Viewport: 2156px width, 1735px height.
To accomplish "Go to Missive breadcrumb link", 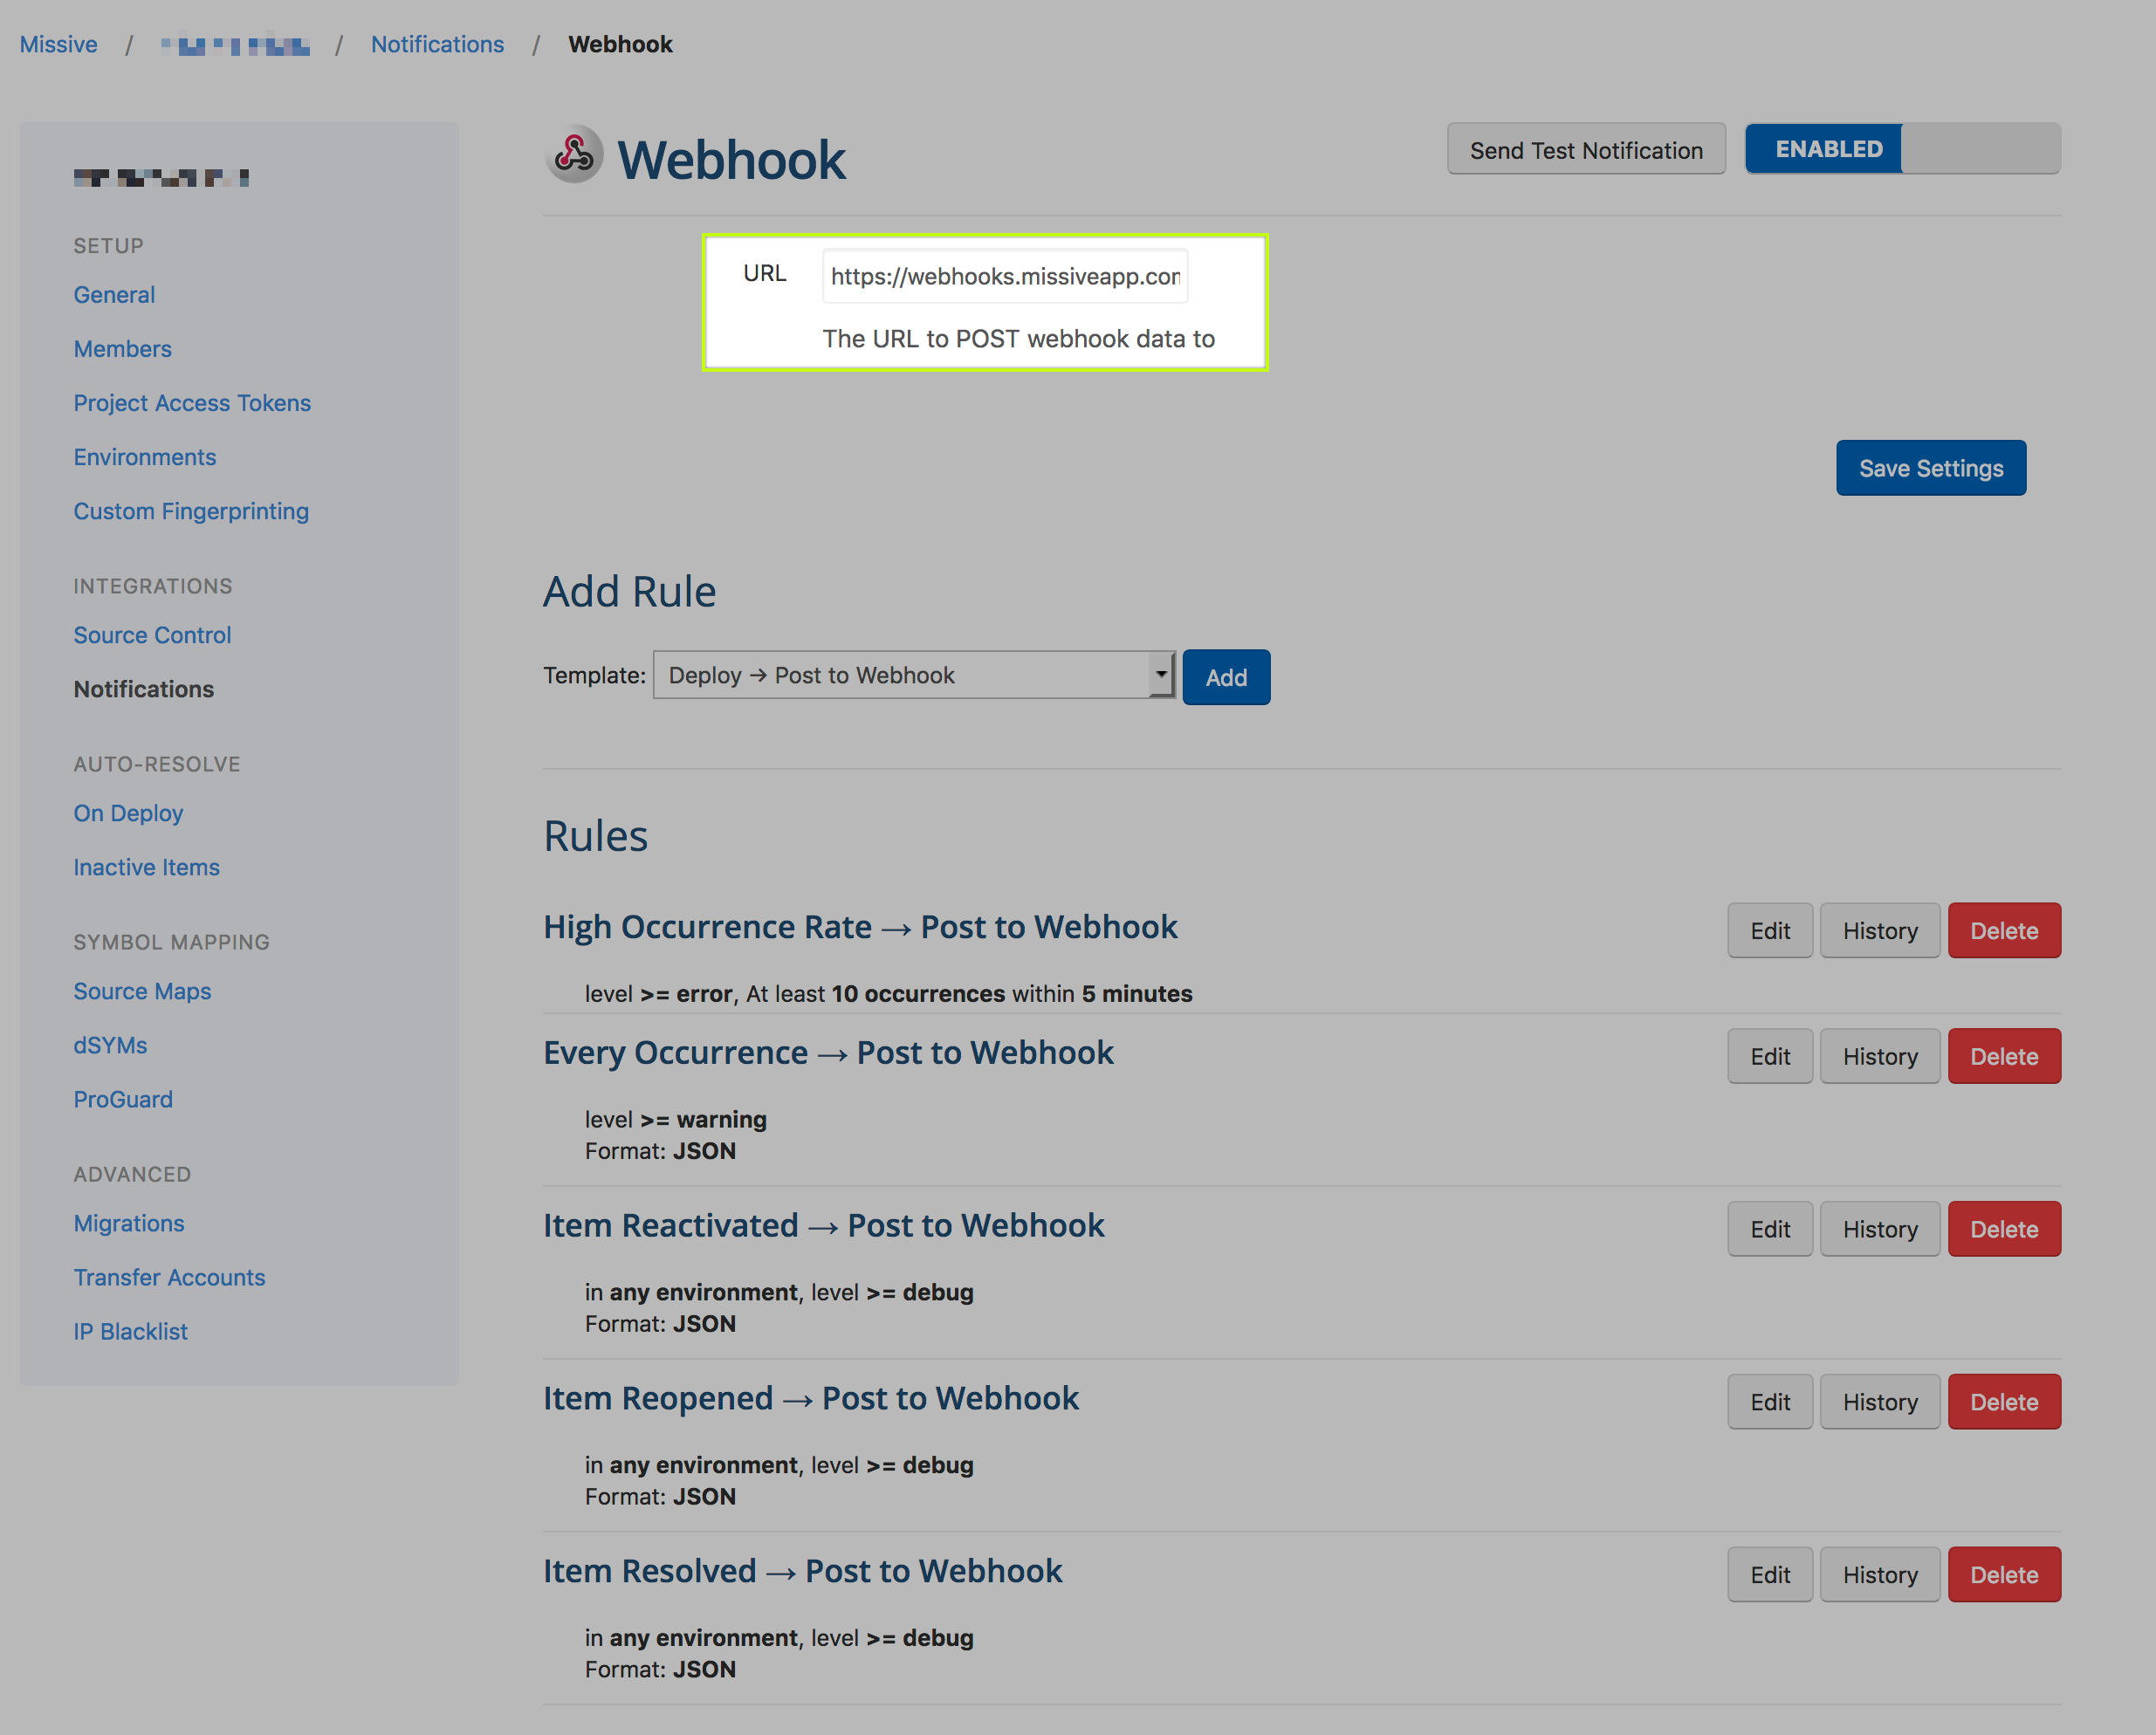I will click(x=58, y=44).
